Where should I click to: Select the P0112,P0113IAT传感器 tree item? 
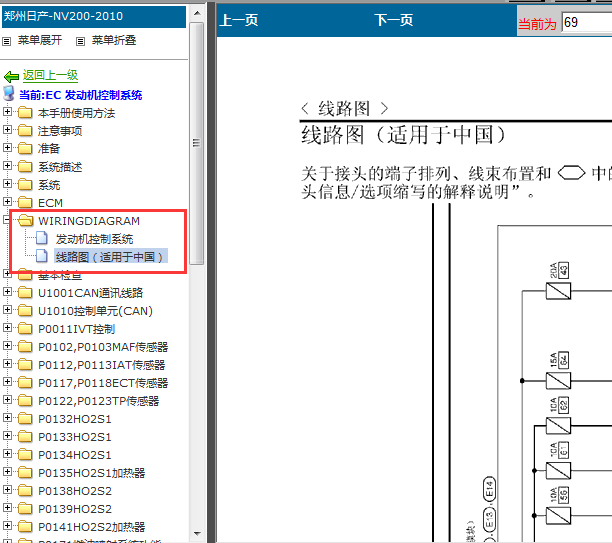101,365
